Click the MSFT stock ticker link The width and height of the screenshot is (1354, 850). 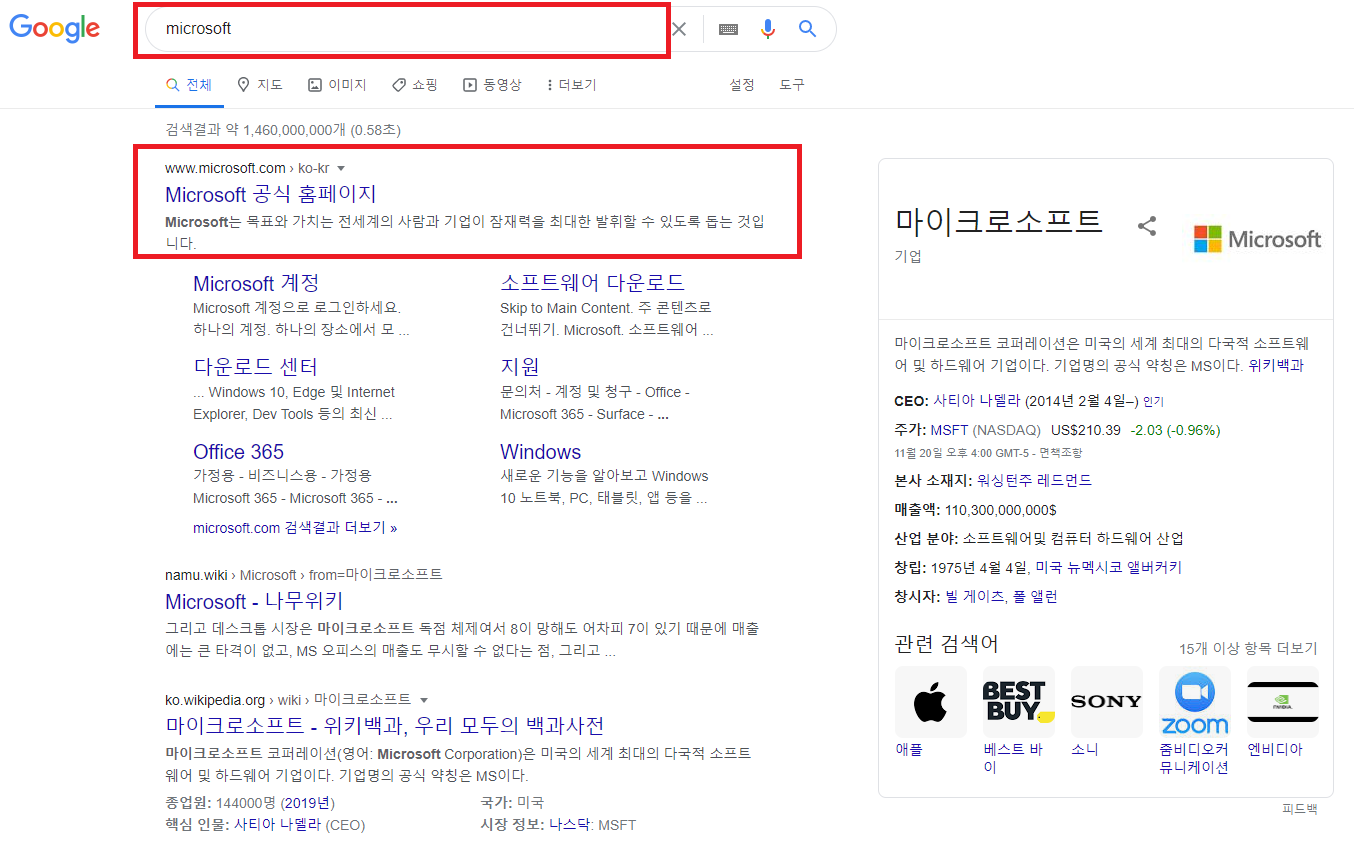point(949,430)
